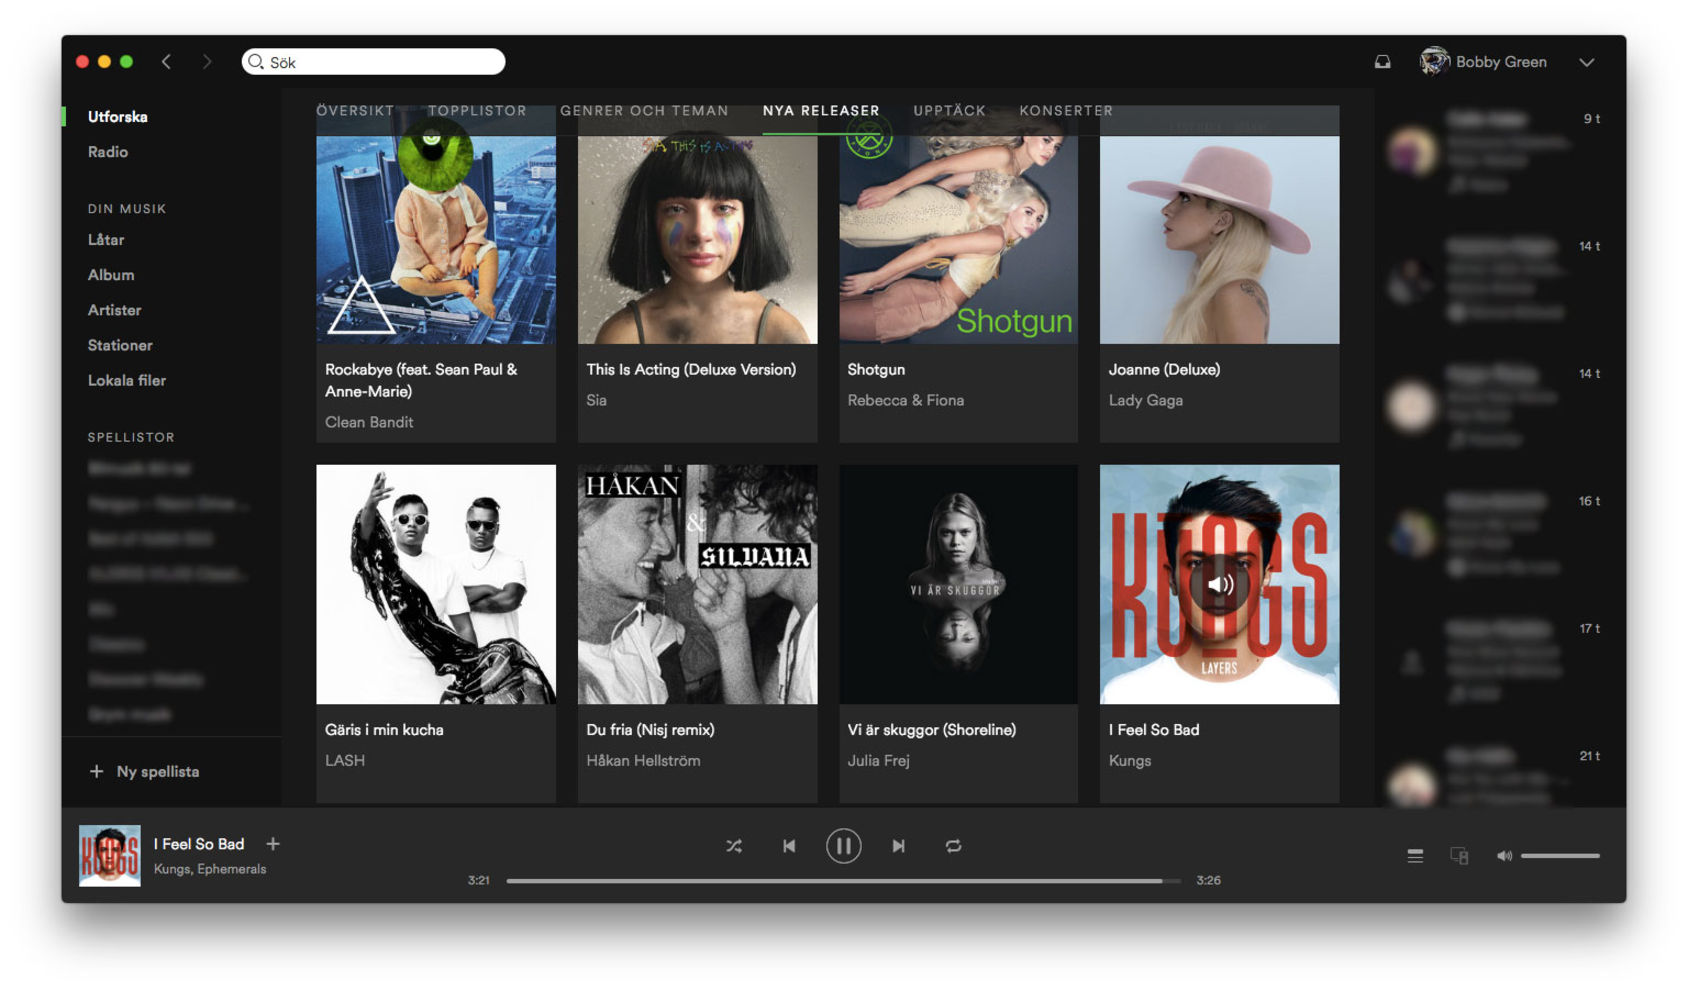Skip to the previous track
The width and height of the screenshot is (1688, 991).
point(789,846)
